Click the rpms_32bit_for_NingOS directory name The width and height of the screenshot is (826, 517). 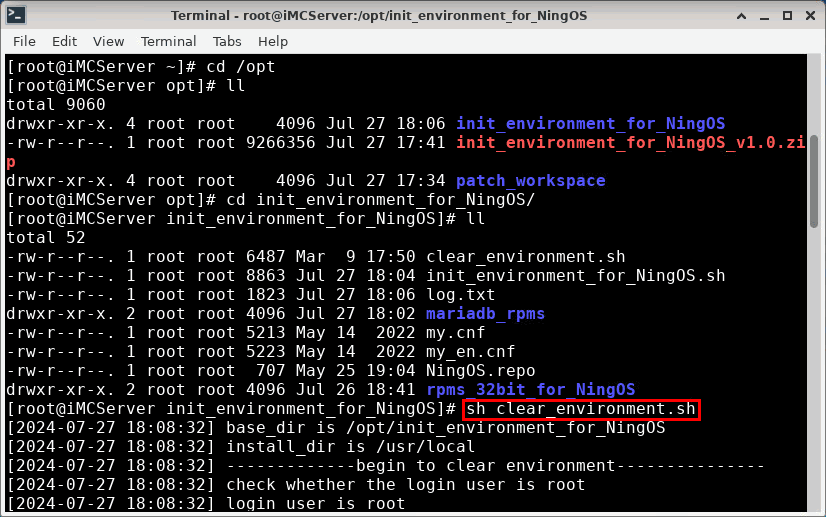(x=530, y=389)
